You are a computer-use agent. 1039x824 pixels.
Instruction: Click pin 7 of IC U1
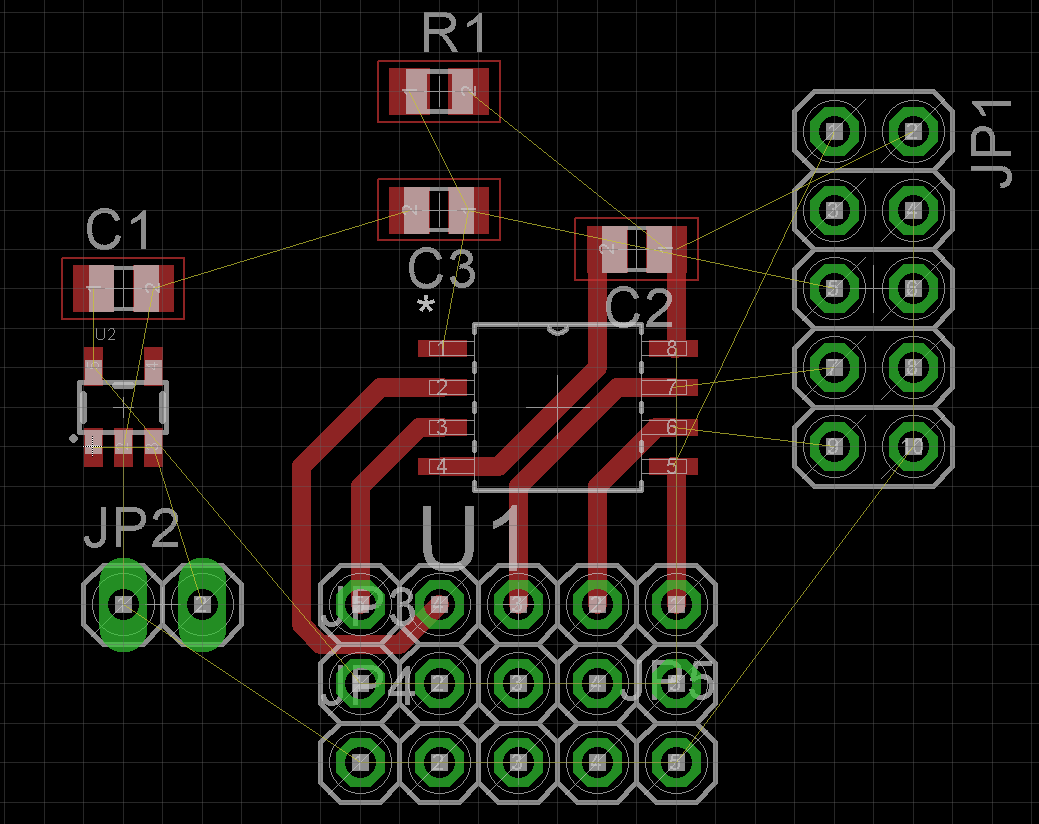tap(673, 387)
